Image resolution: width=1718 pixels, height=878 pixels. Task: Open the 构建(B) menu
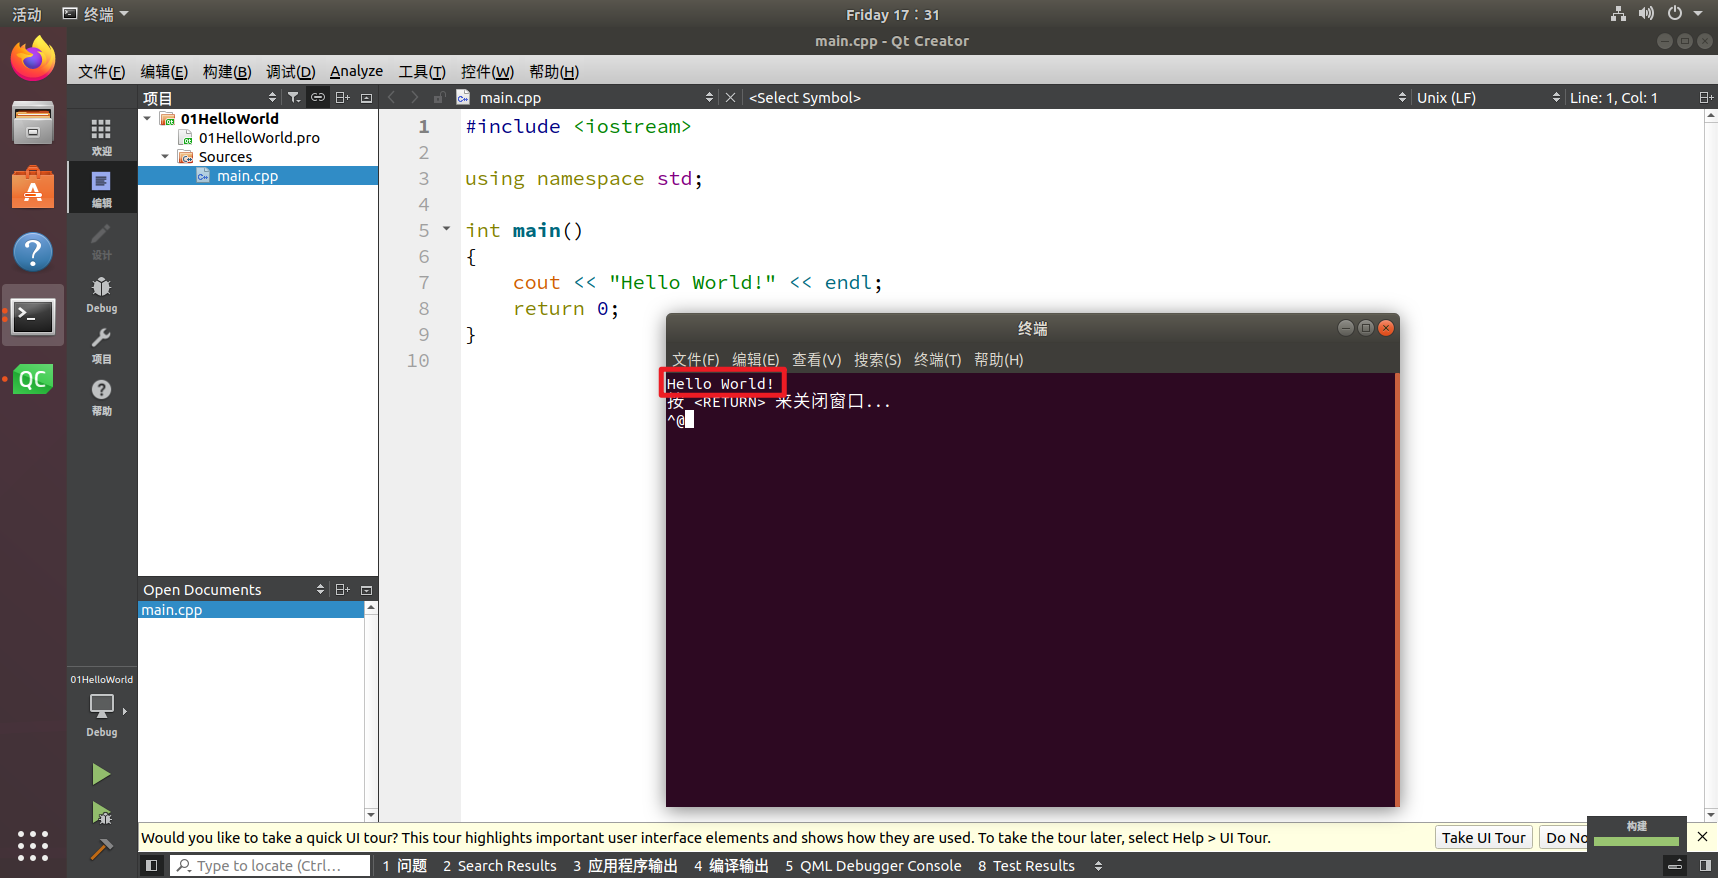pos(227,71)
